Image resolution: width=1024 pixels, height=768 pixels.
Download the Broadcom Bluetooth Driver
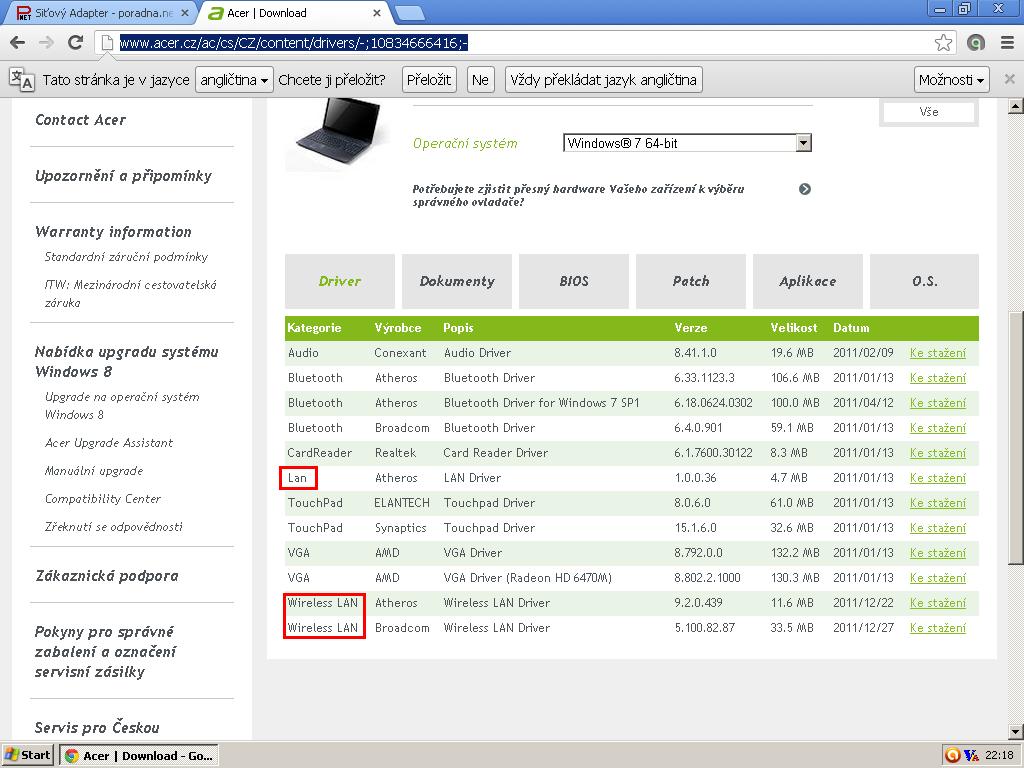(937, 428)
